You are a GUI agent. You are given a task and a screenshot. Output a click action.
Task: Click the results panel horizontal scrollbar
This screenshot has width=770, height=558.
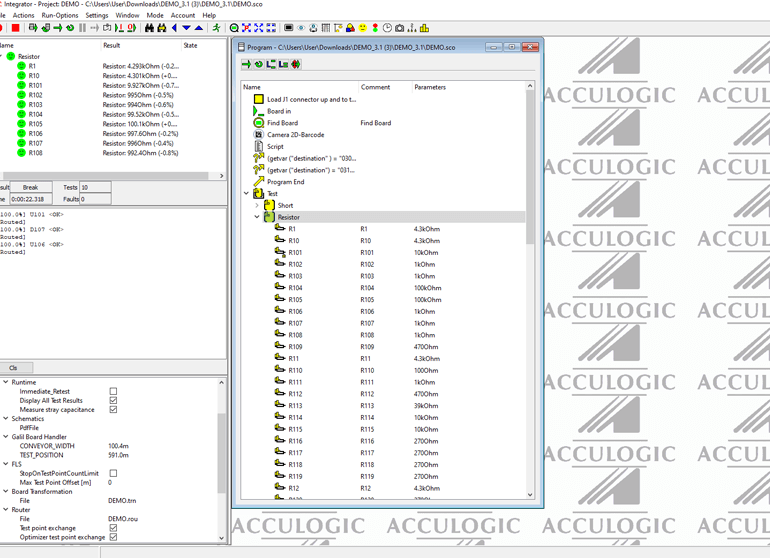tap(106, 176)
